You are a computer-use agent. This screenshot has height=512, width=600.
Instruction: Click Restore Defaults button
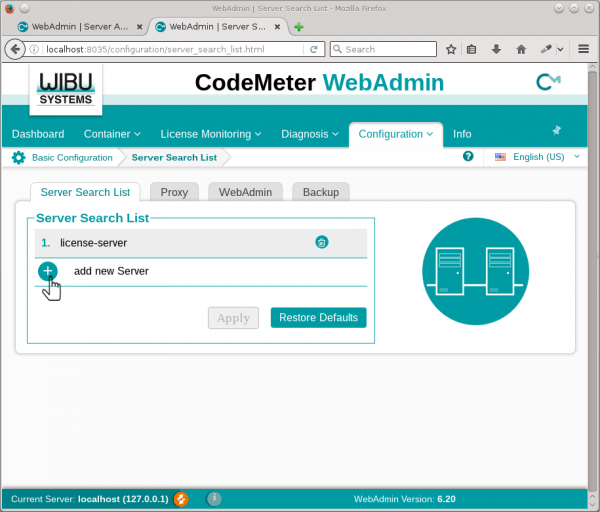(x=318, y=318)
